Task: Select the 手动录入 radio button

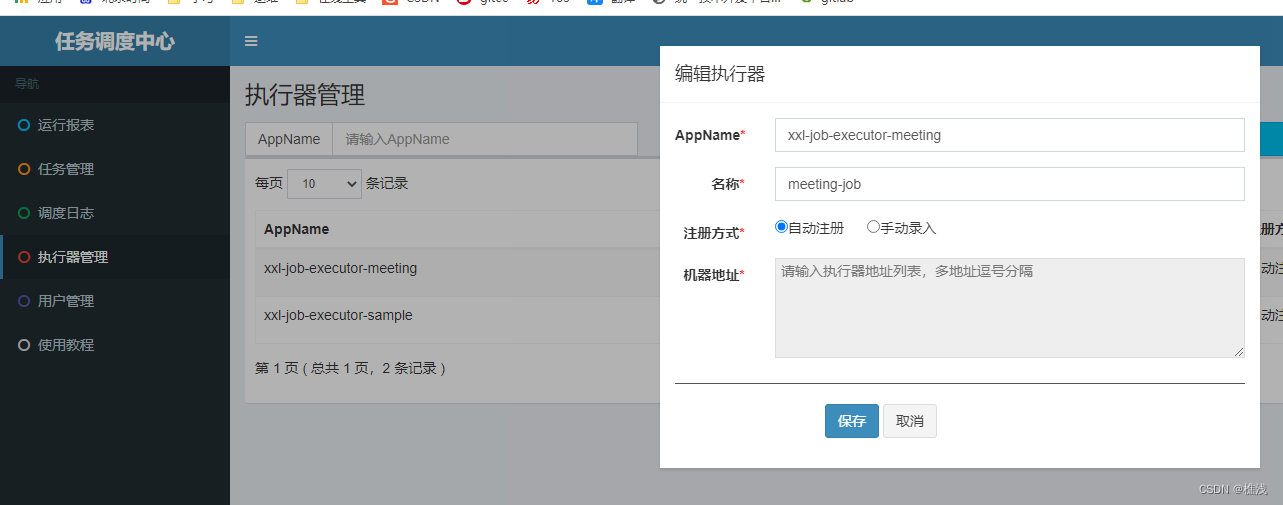Action: [873, 227]
